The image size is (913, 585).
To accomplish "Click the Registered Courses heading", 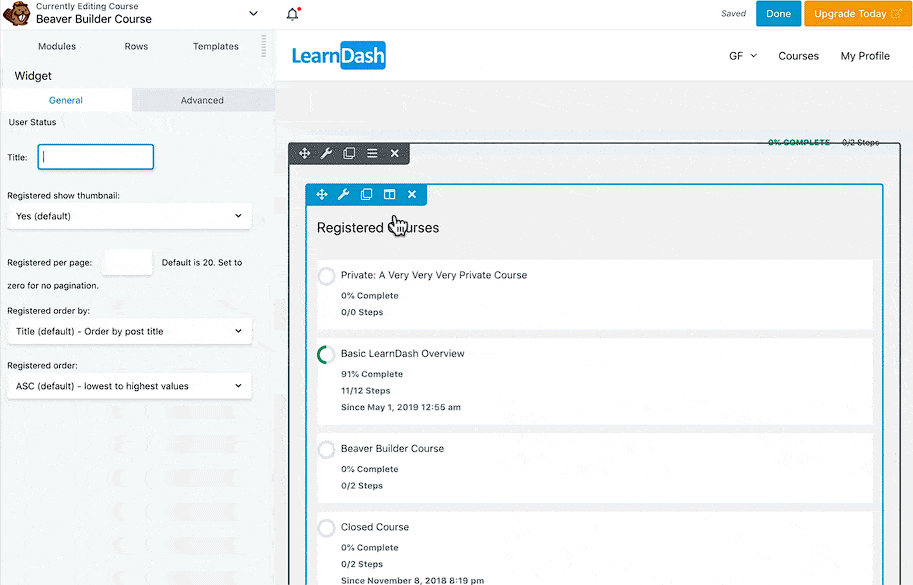I will (x=378, y=228).
